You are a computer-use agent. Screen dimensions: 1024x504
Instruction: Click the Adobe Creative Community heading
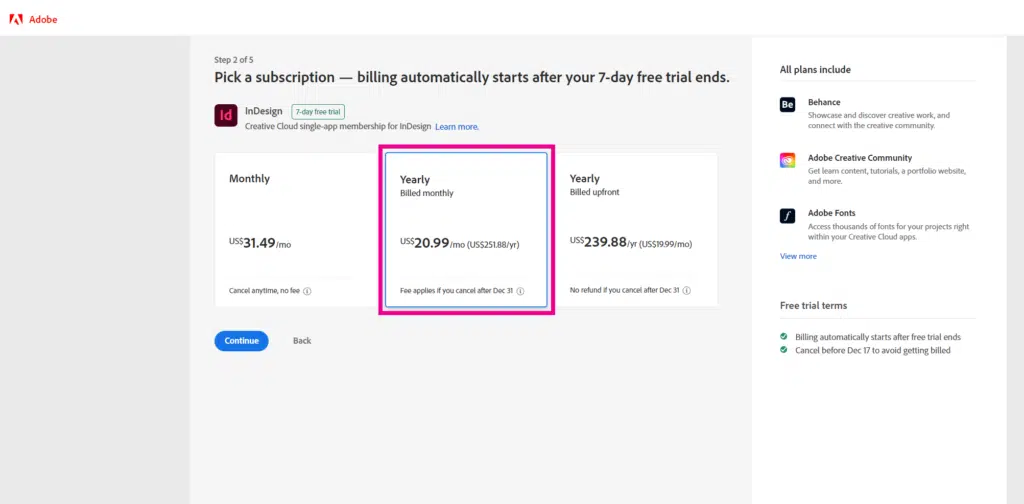860,158
